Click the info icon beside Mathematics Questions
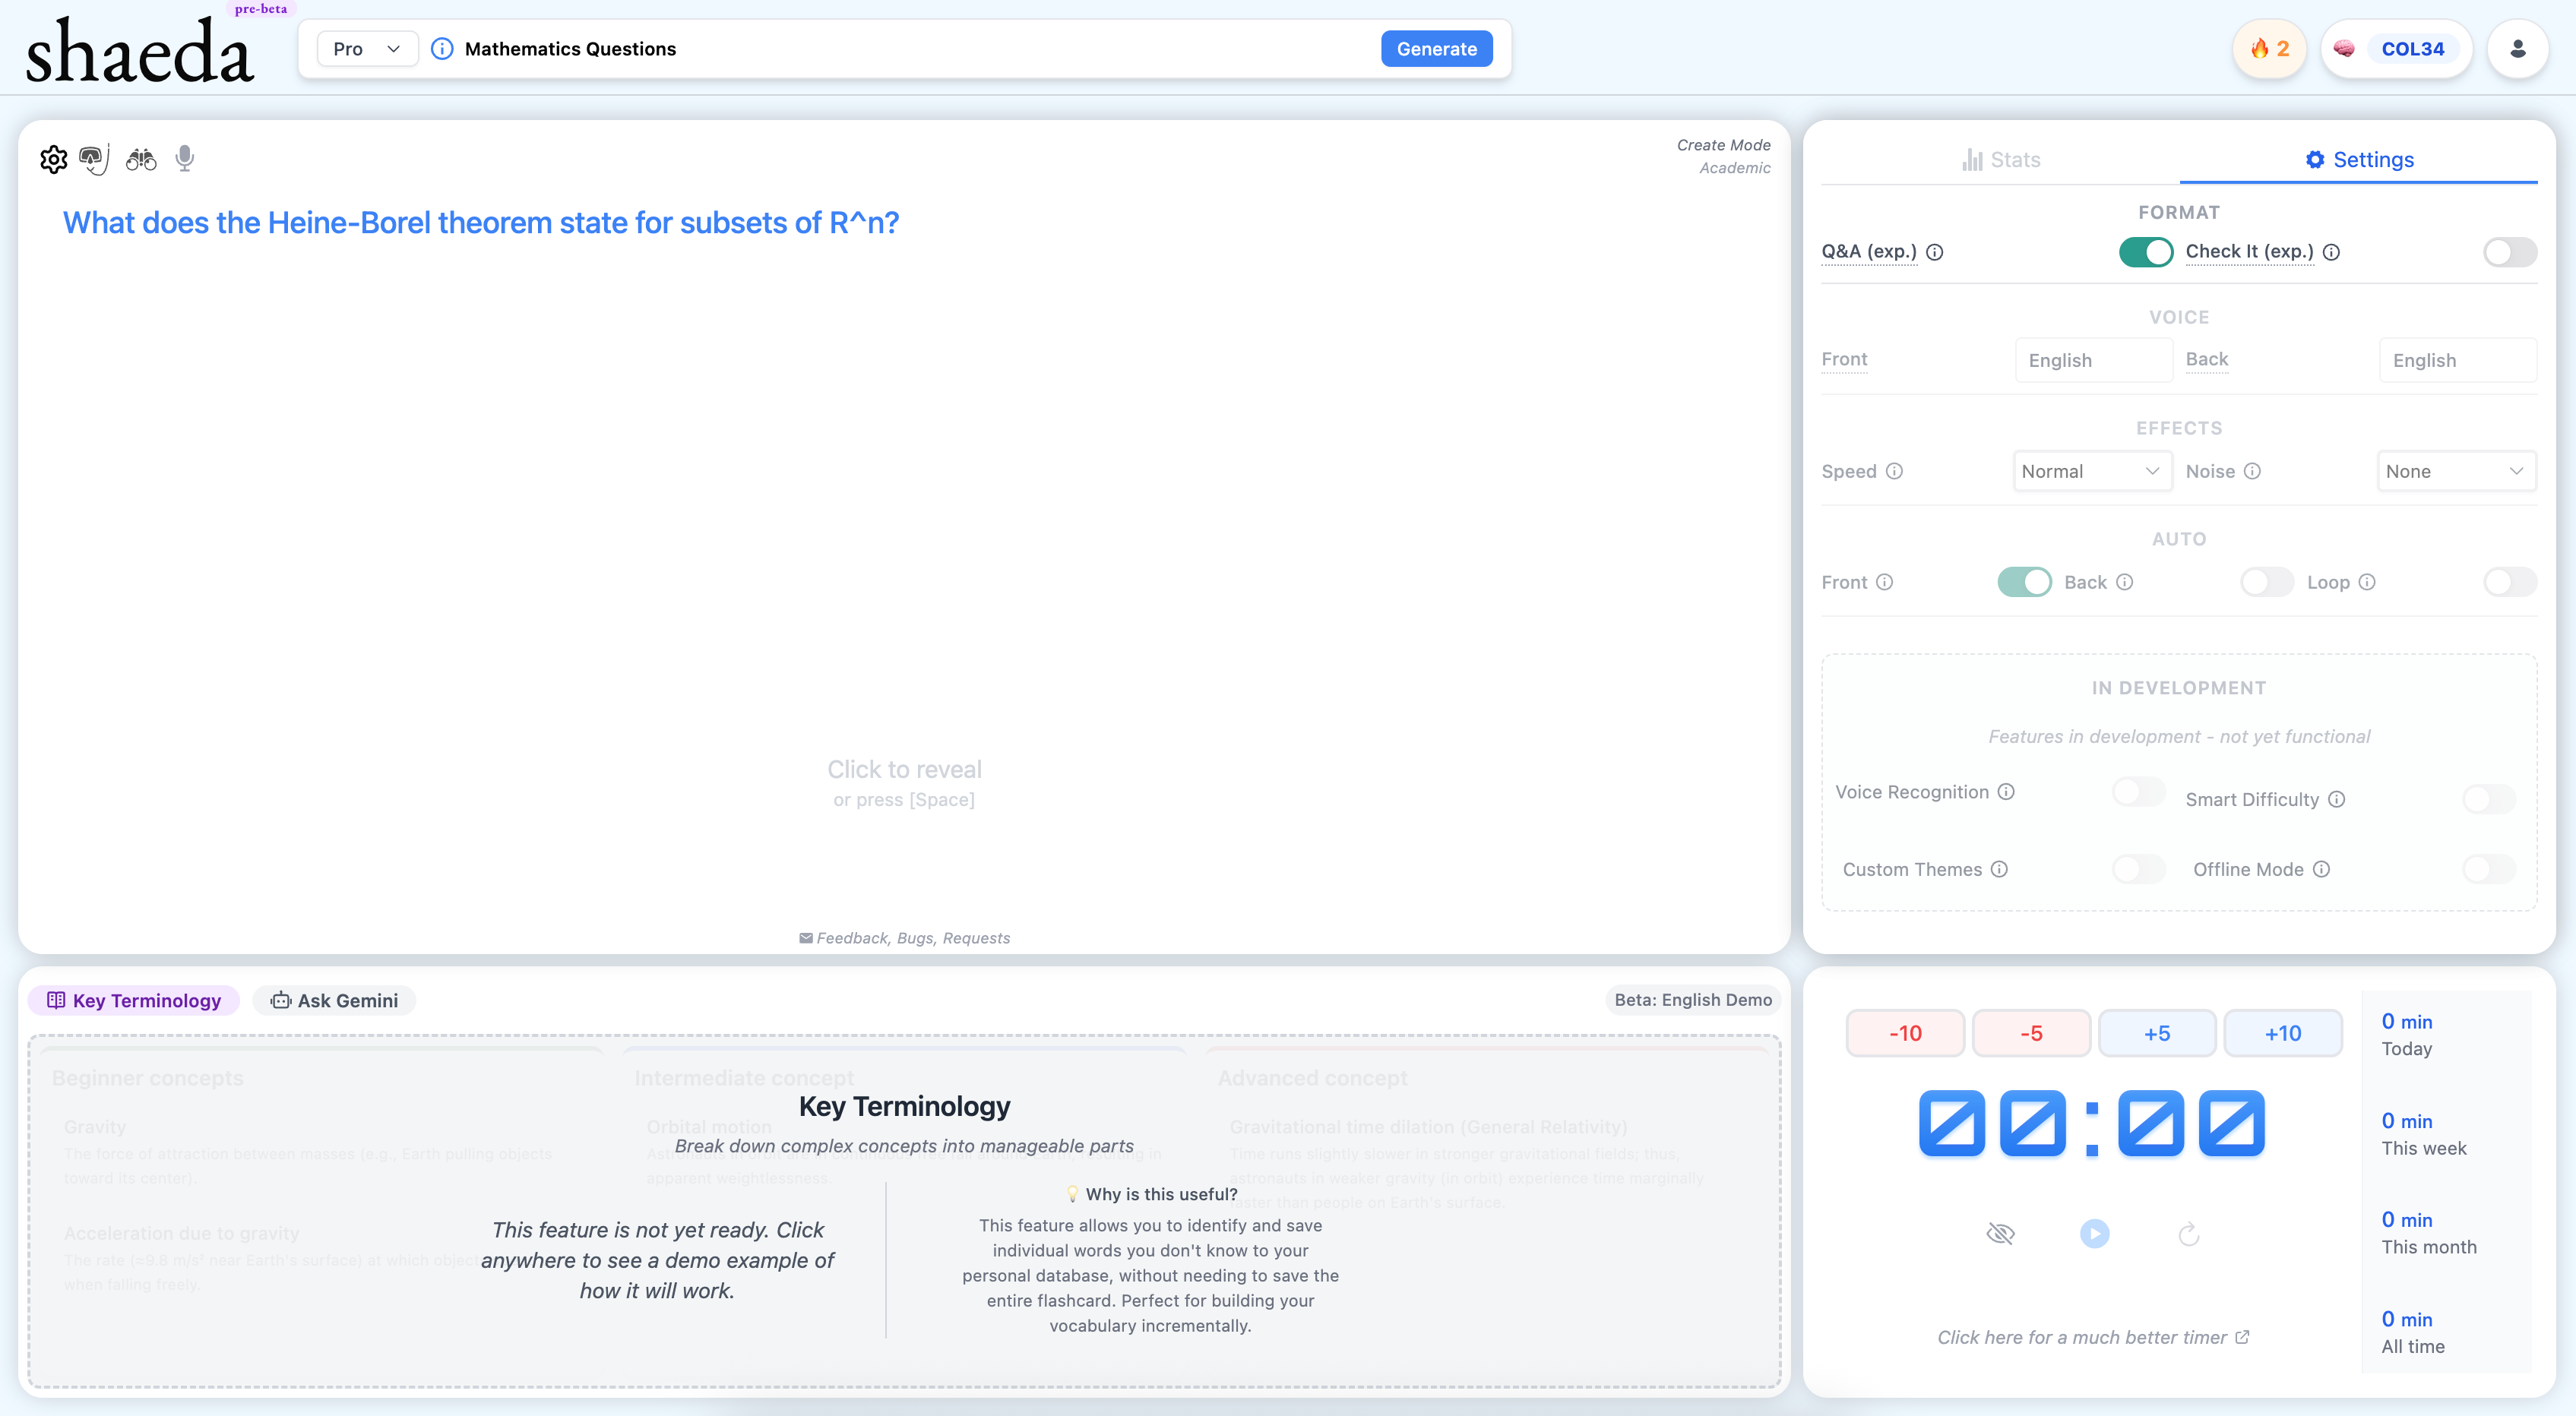2576x1416 pixels. click(442, 49)
